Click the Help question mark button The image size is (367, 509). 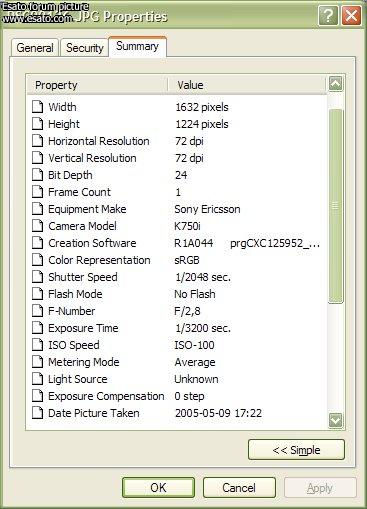point(328,15)
